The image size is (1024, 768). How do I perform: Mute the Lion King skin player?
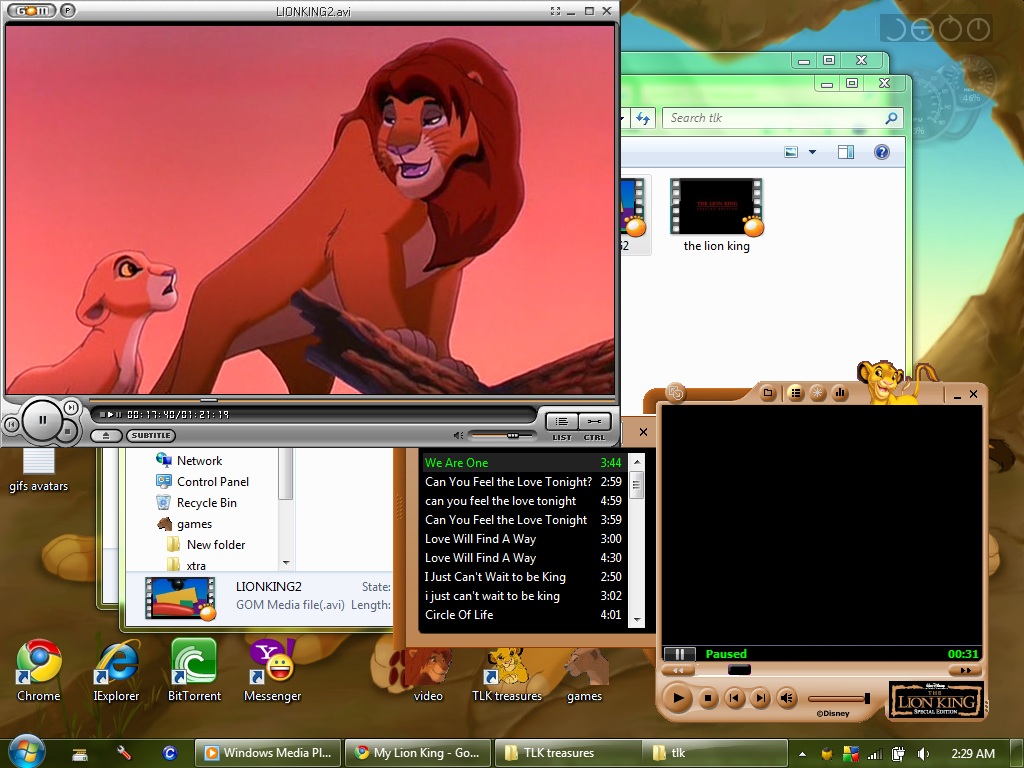pyautogui.click(x=787, y=698)
